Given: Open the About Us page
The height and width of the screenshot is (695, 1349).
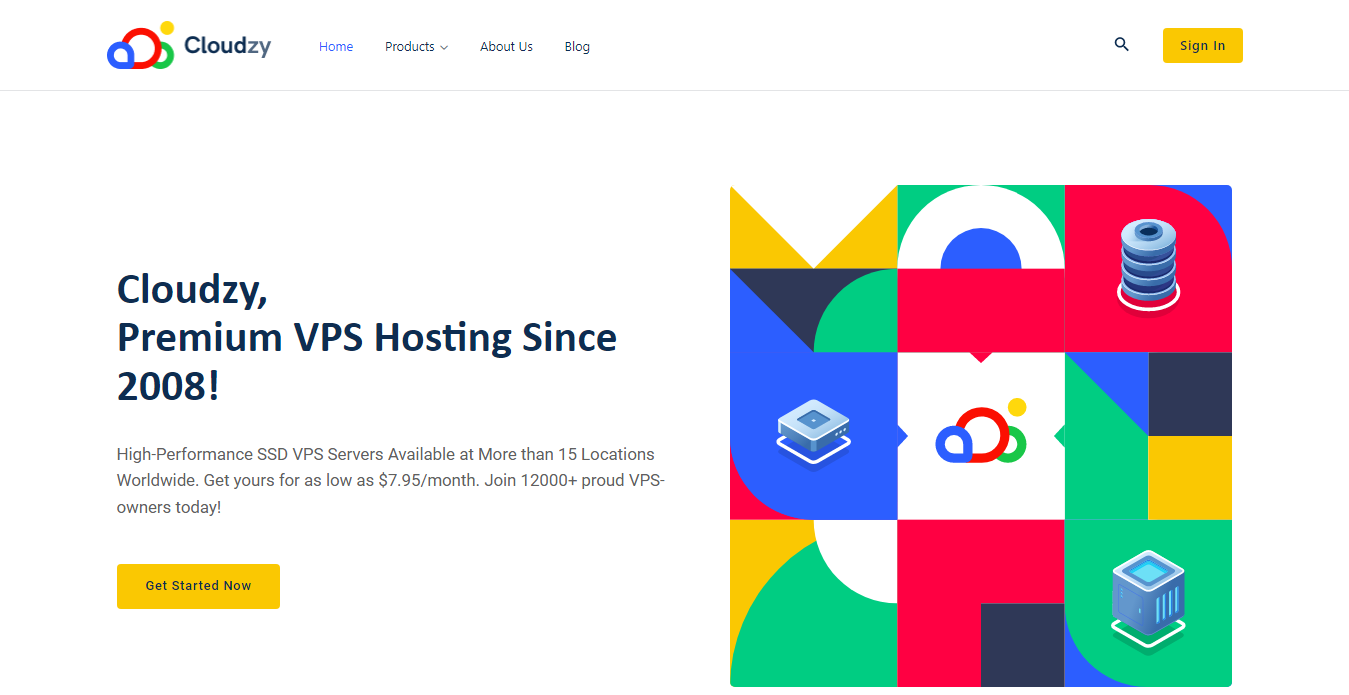Looking at the screenshot, I should [x=506, y=46].
